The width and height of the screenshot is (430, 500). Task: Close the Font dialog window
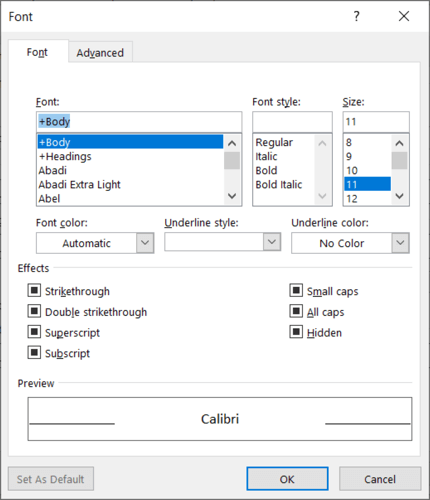pyautogui.click(x=404, y=16)
